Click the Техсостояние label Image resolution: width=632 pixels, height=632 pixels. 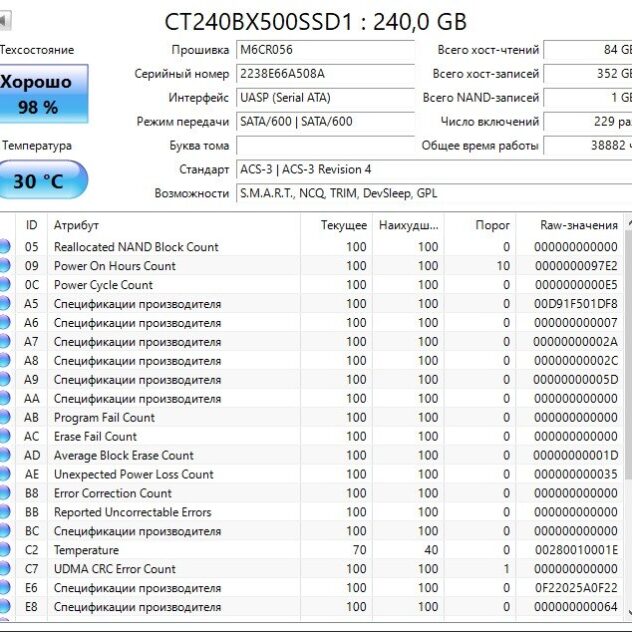click(x=37, y=50)
